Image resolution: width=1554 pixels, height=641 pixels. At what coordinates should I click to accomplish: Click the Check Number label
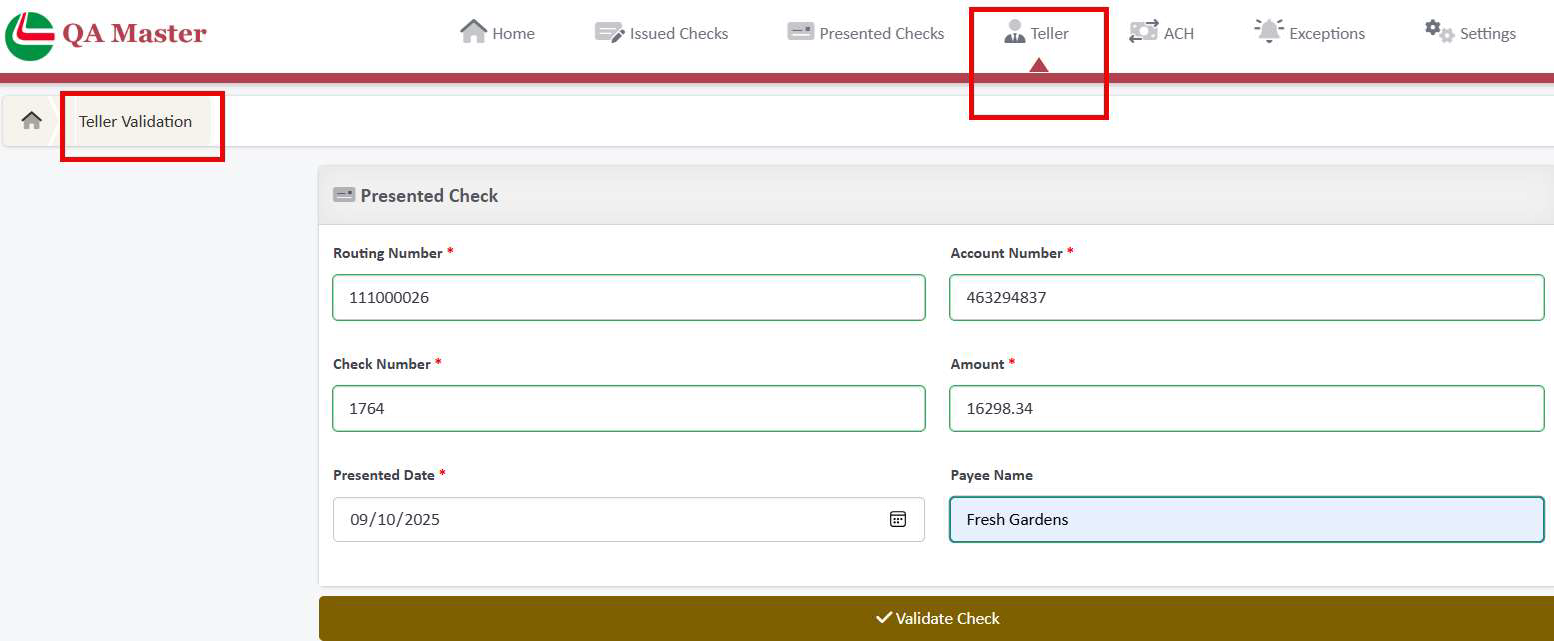tap(382, 364)
